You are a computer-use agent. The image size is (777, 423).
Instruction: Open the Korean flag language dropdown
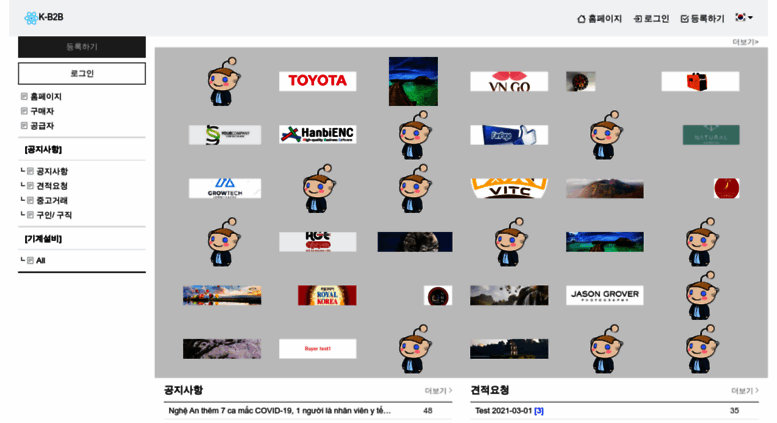(744, 17)
